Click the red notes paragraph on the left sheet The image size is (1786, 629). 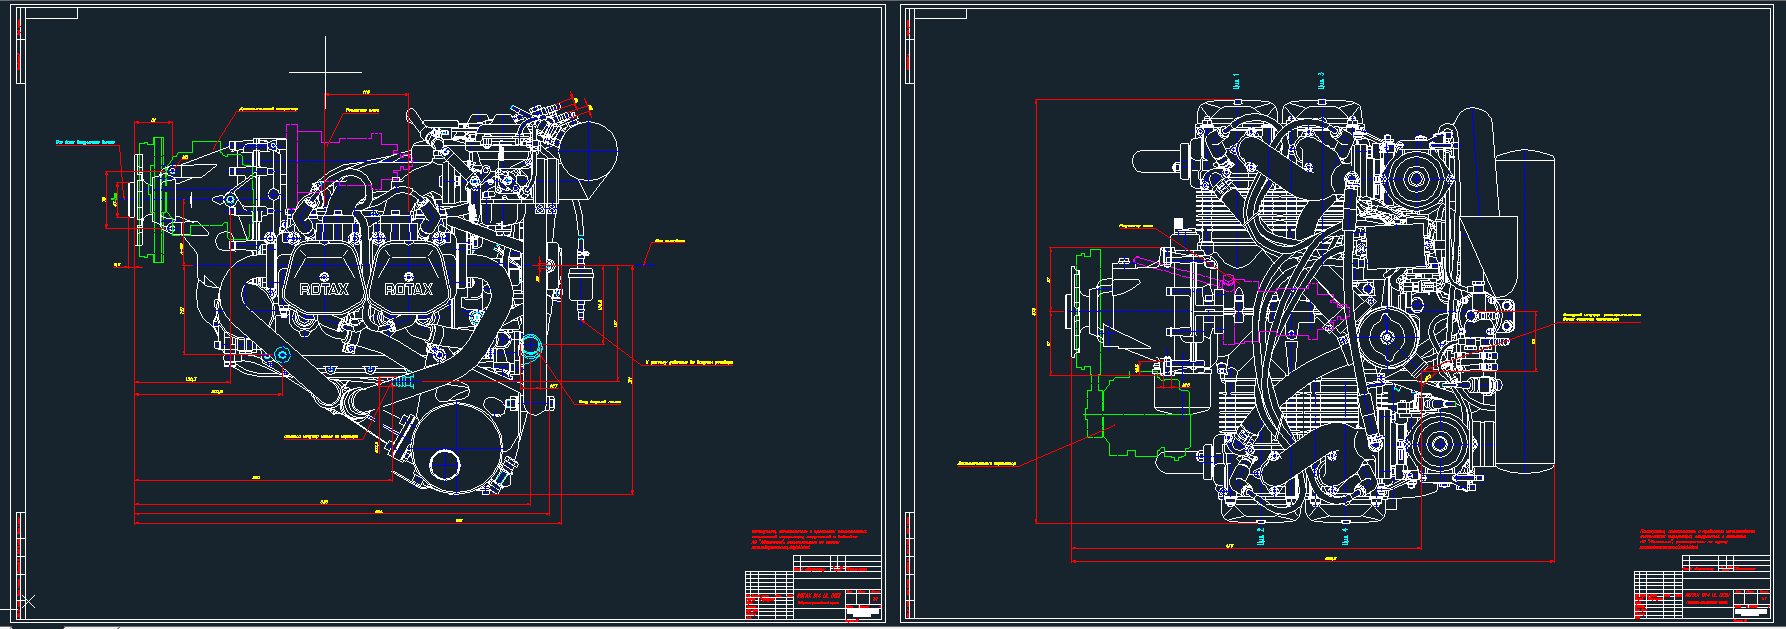(808, 540)
